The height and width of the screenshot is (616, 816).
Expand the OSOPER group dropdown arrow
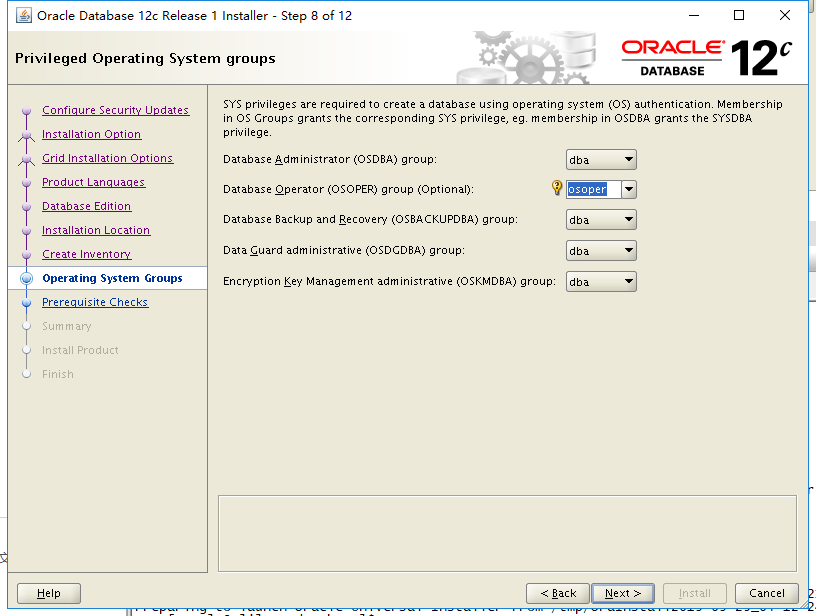point(629,189)
